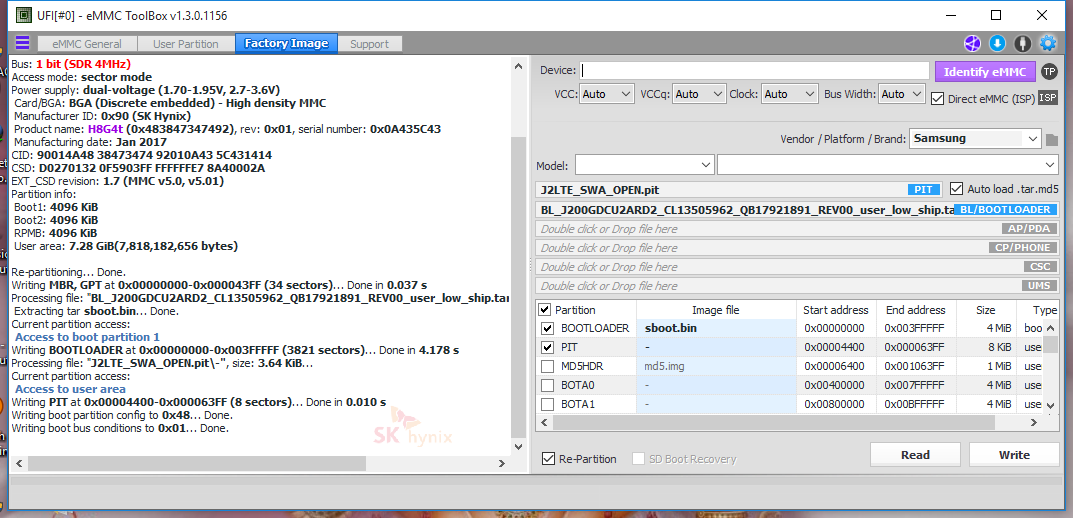Switch to the eMMC General tab
The width and height of the screenshot is (1073, 518).
[x=88, y=44]
